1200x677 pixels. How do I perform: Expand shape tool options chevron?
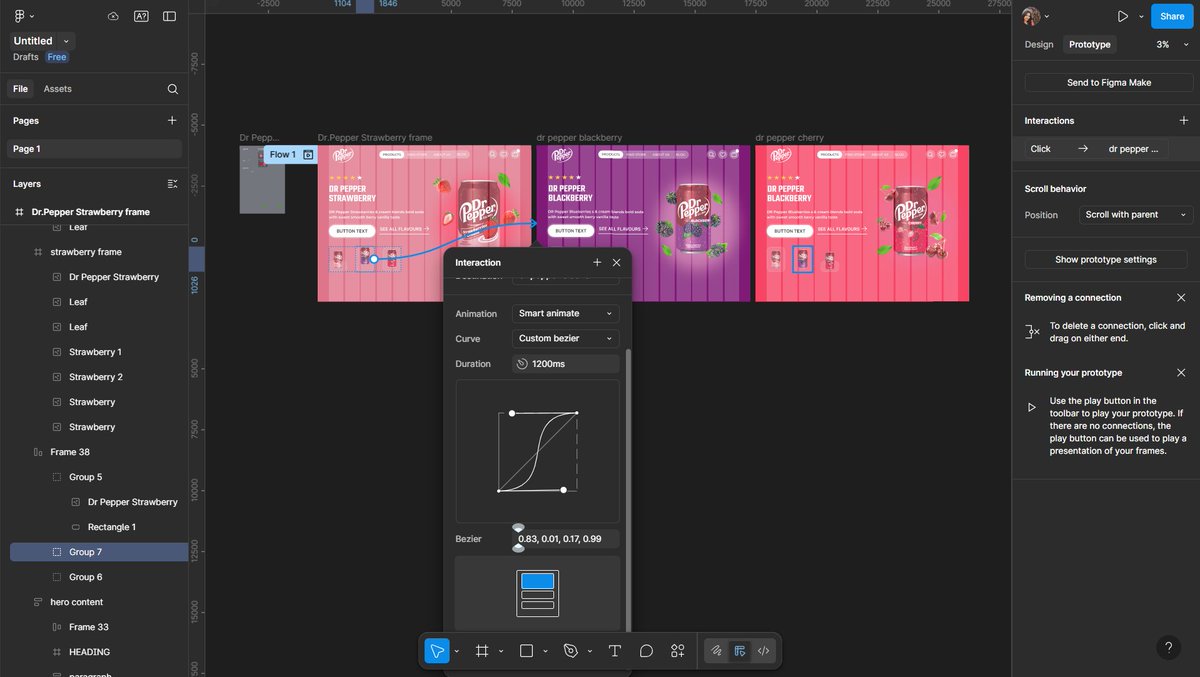(x=545, y=651)
